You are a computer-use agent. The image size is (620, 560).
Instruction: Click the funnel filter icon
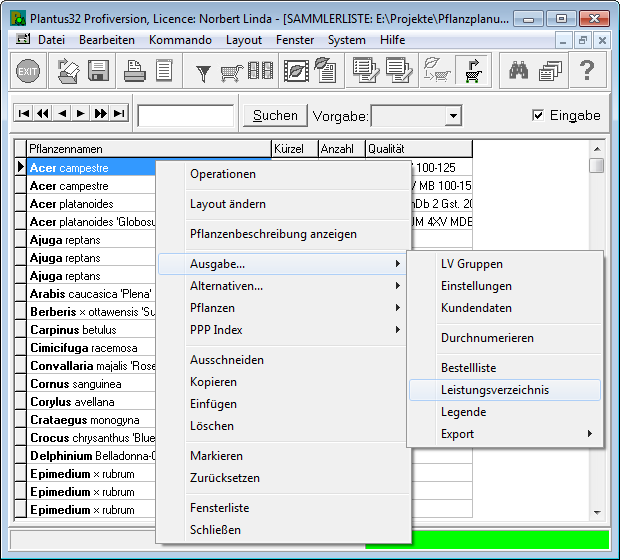(x=203, y=71)
